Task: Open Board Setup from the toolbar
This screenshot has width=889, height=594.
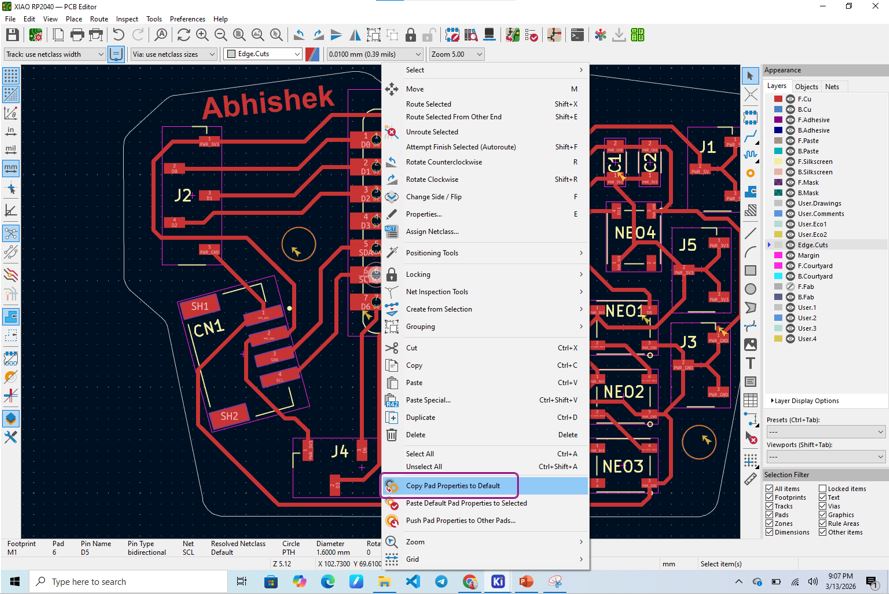Action: click(x=35, y=35)
